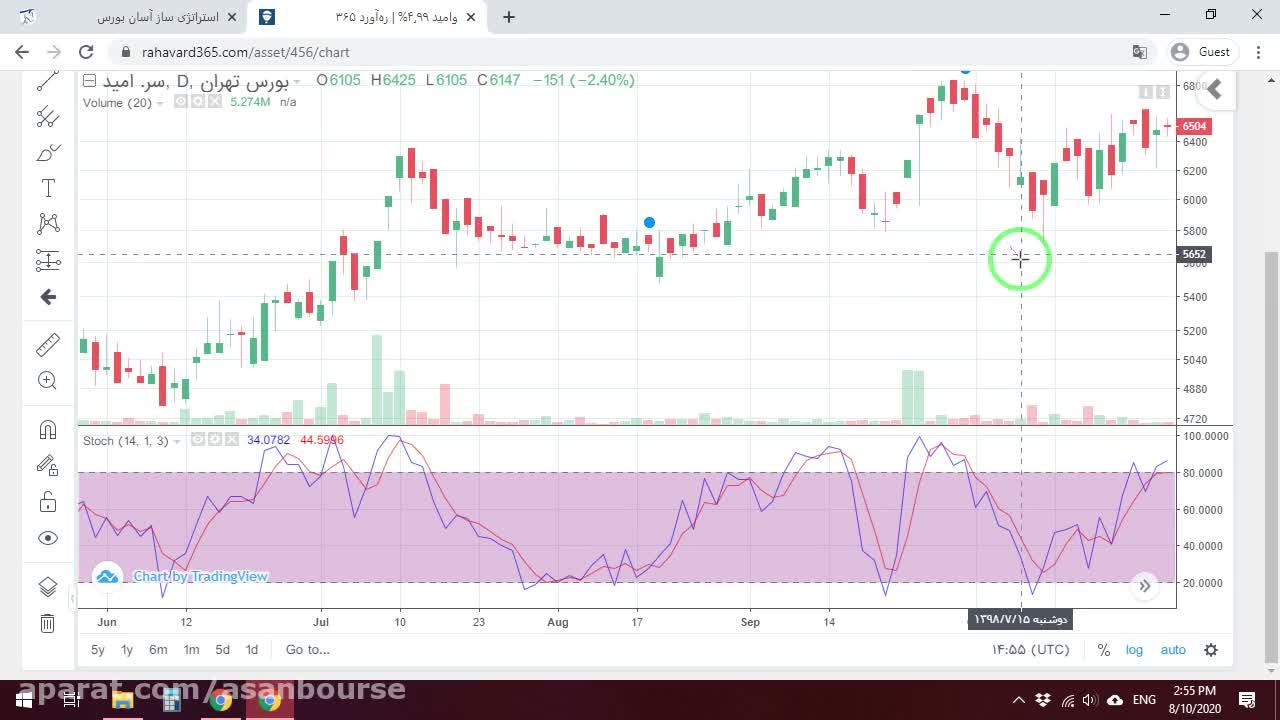Toggle log scale option
This screenshot has width=1280, height=720.
pyautogui.click(x=1134, y=650)
